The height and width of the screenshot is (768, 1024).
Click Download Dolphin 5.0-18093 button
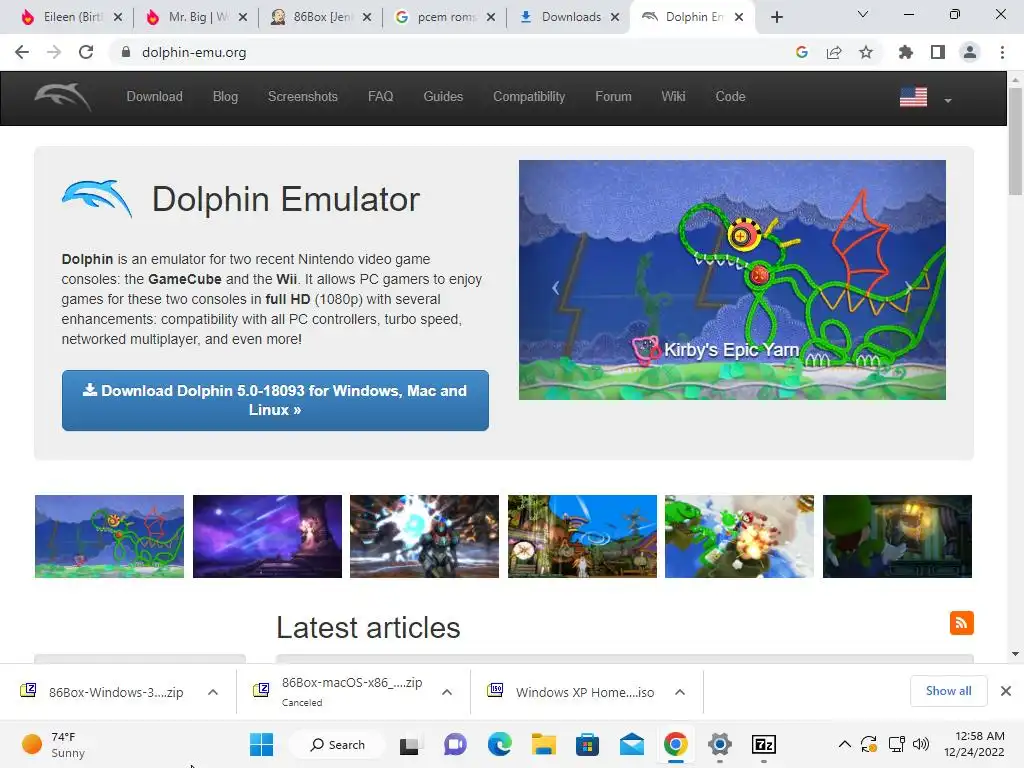coord(275,400)
